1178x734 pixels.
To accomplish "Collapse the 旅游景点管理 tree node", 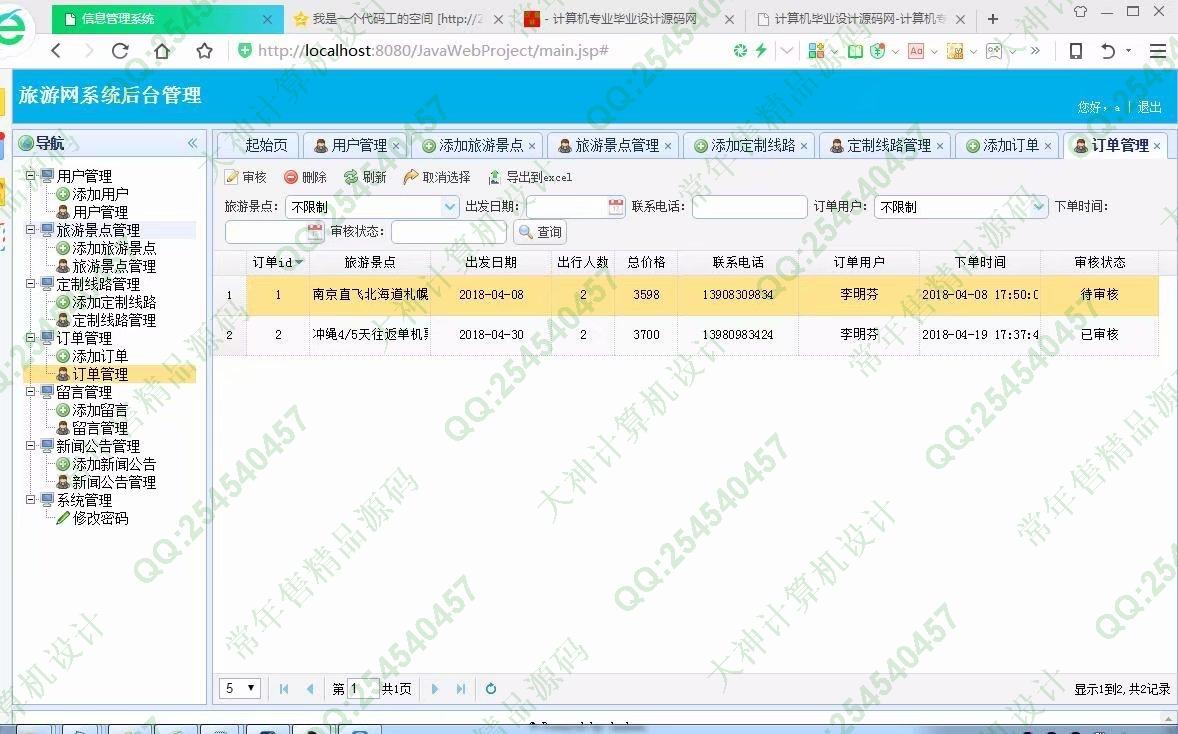I will (x=31, y=230).
